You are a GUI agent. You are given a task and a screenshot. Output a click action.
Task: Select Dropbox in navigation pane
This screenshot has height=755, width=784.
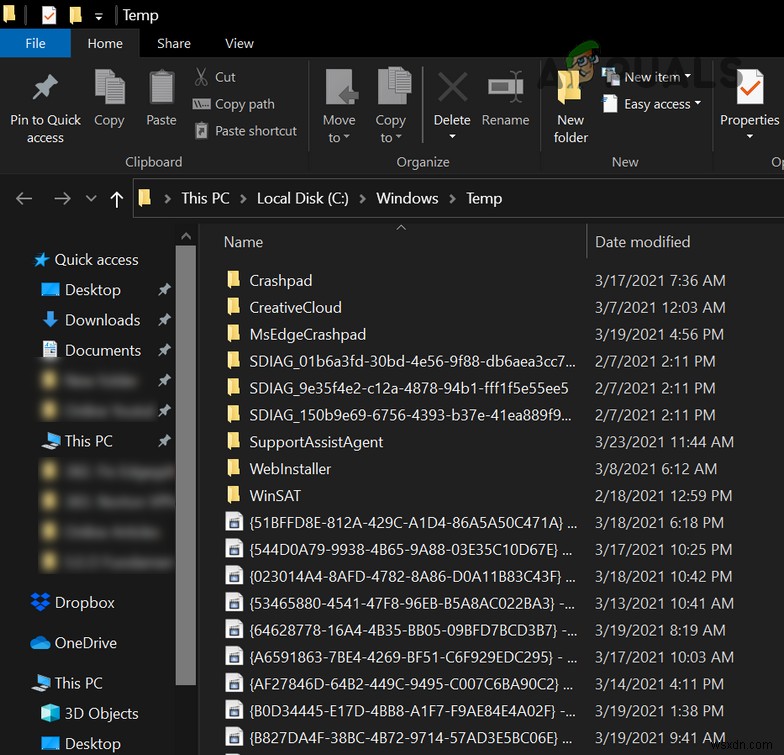(x=84, y=603)
